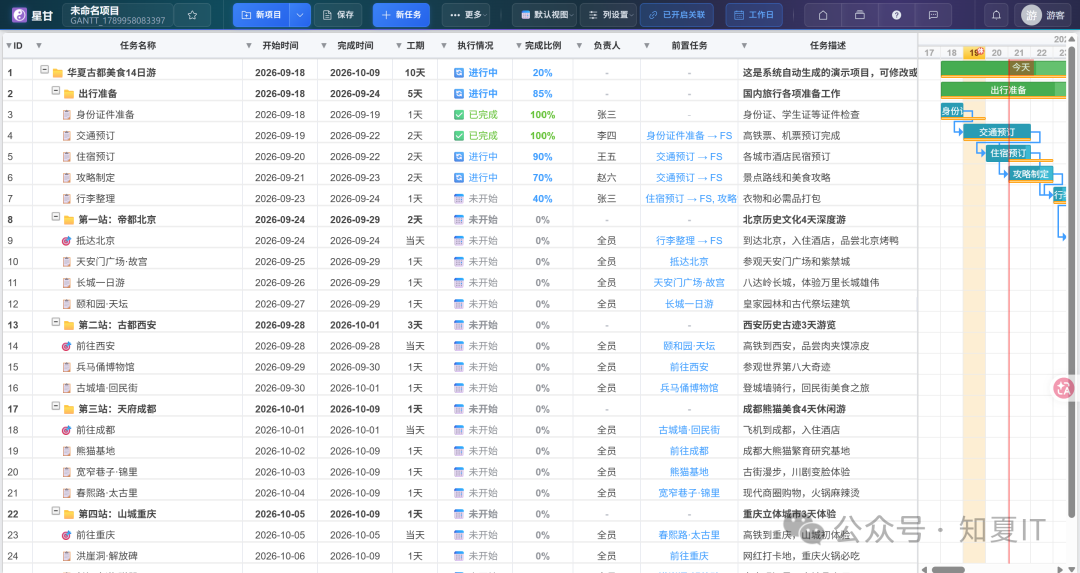Click the task icon beside 熊猫基地
This screenshot has width=1080, height=573.
(x=66, y=451)
